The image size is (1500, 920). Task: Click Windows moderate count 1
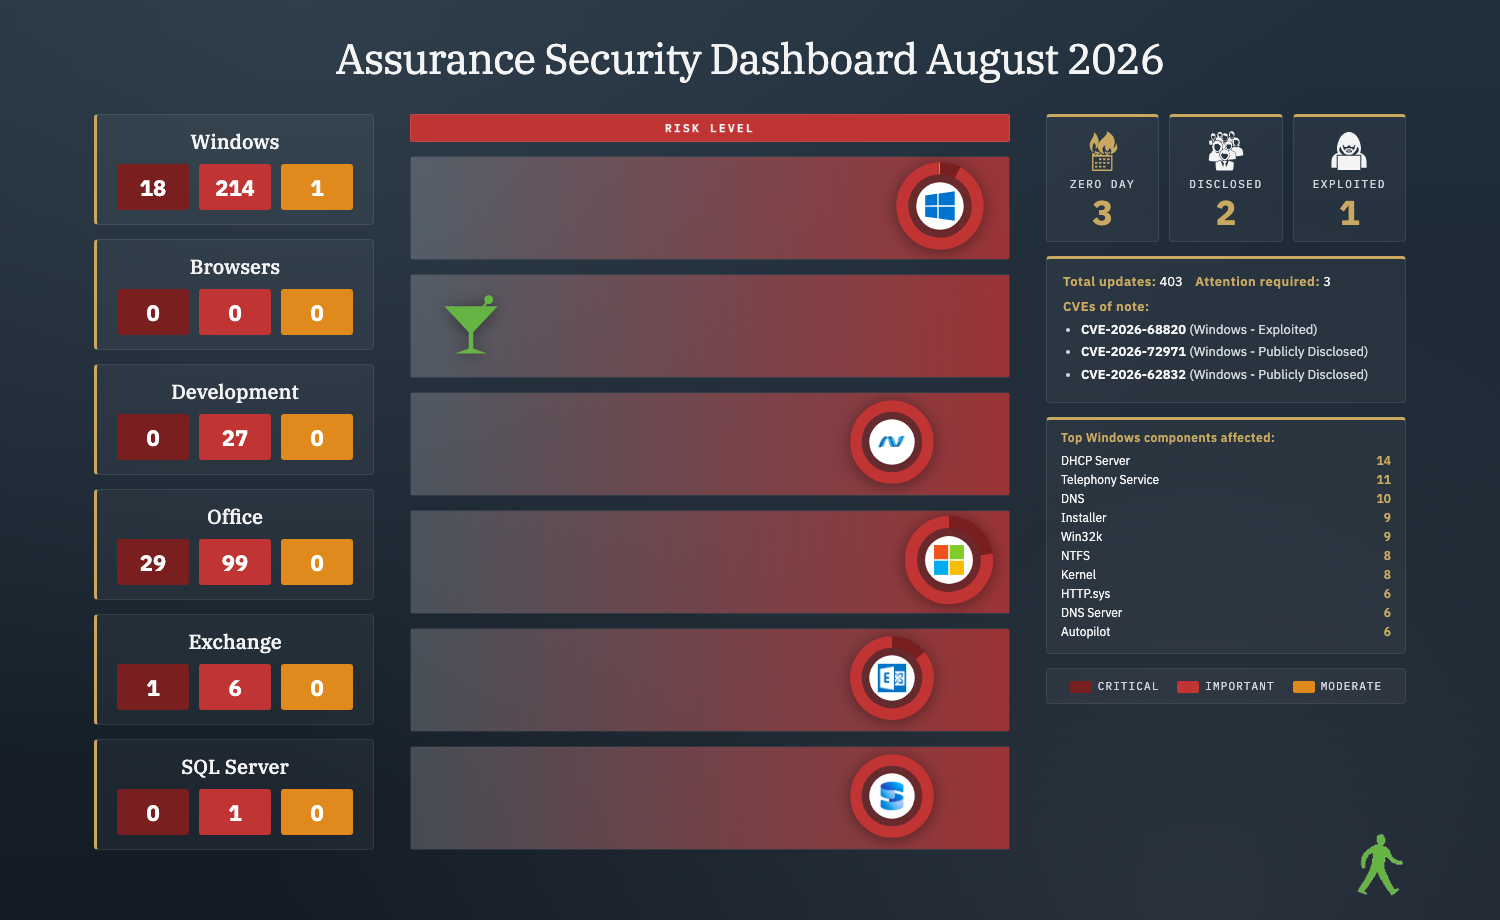[317, 187]
